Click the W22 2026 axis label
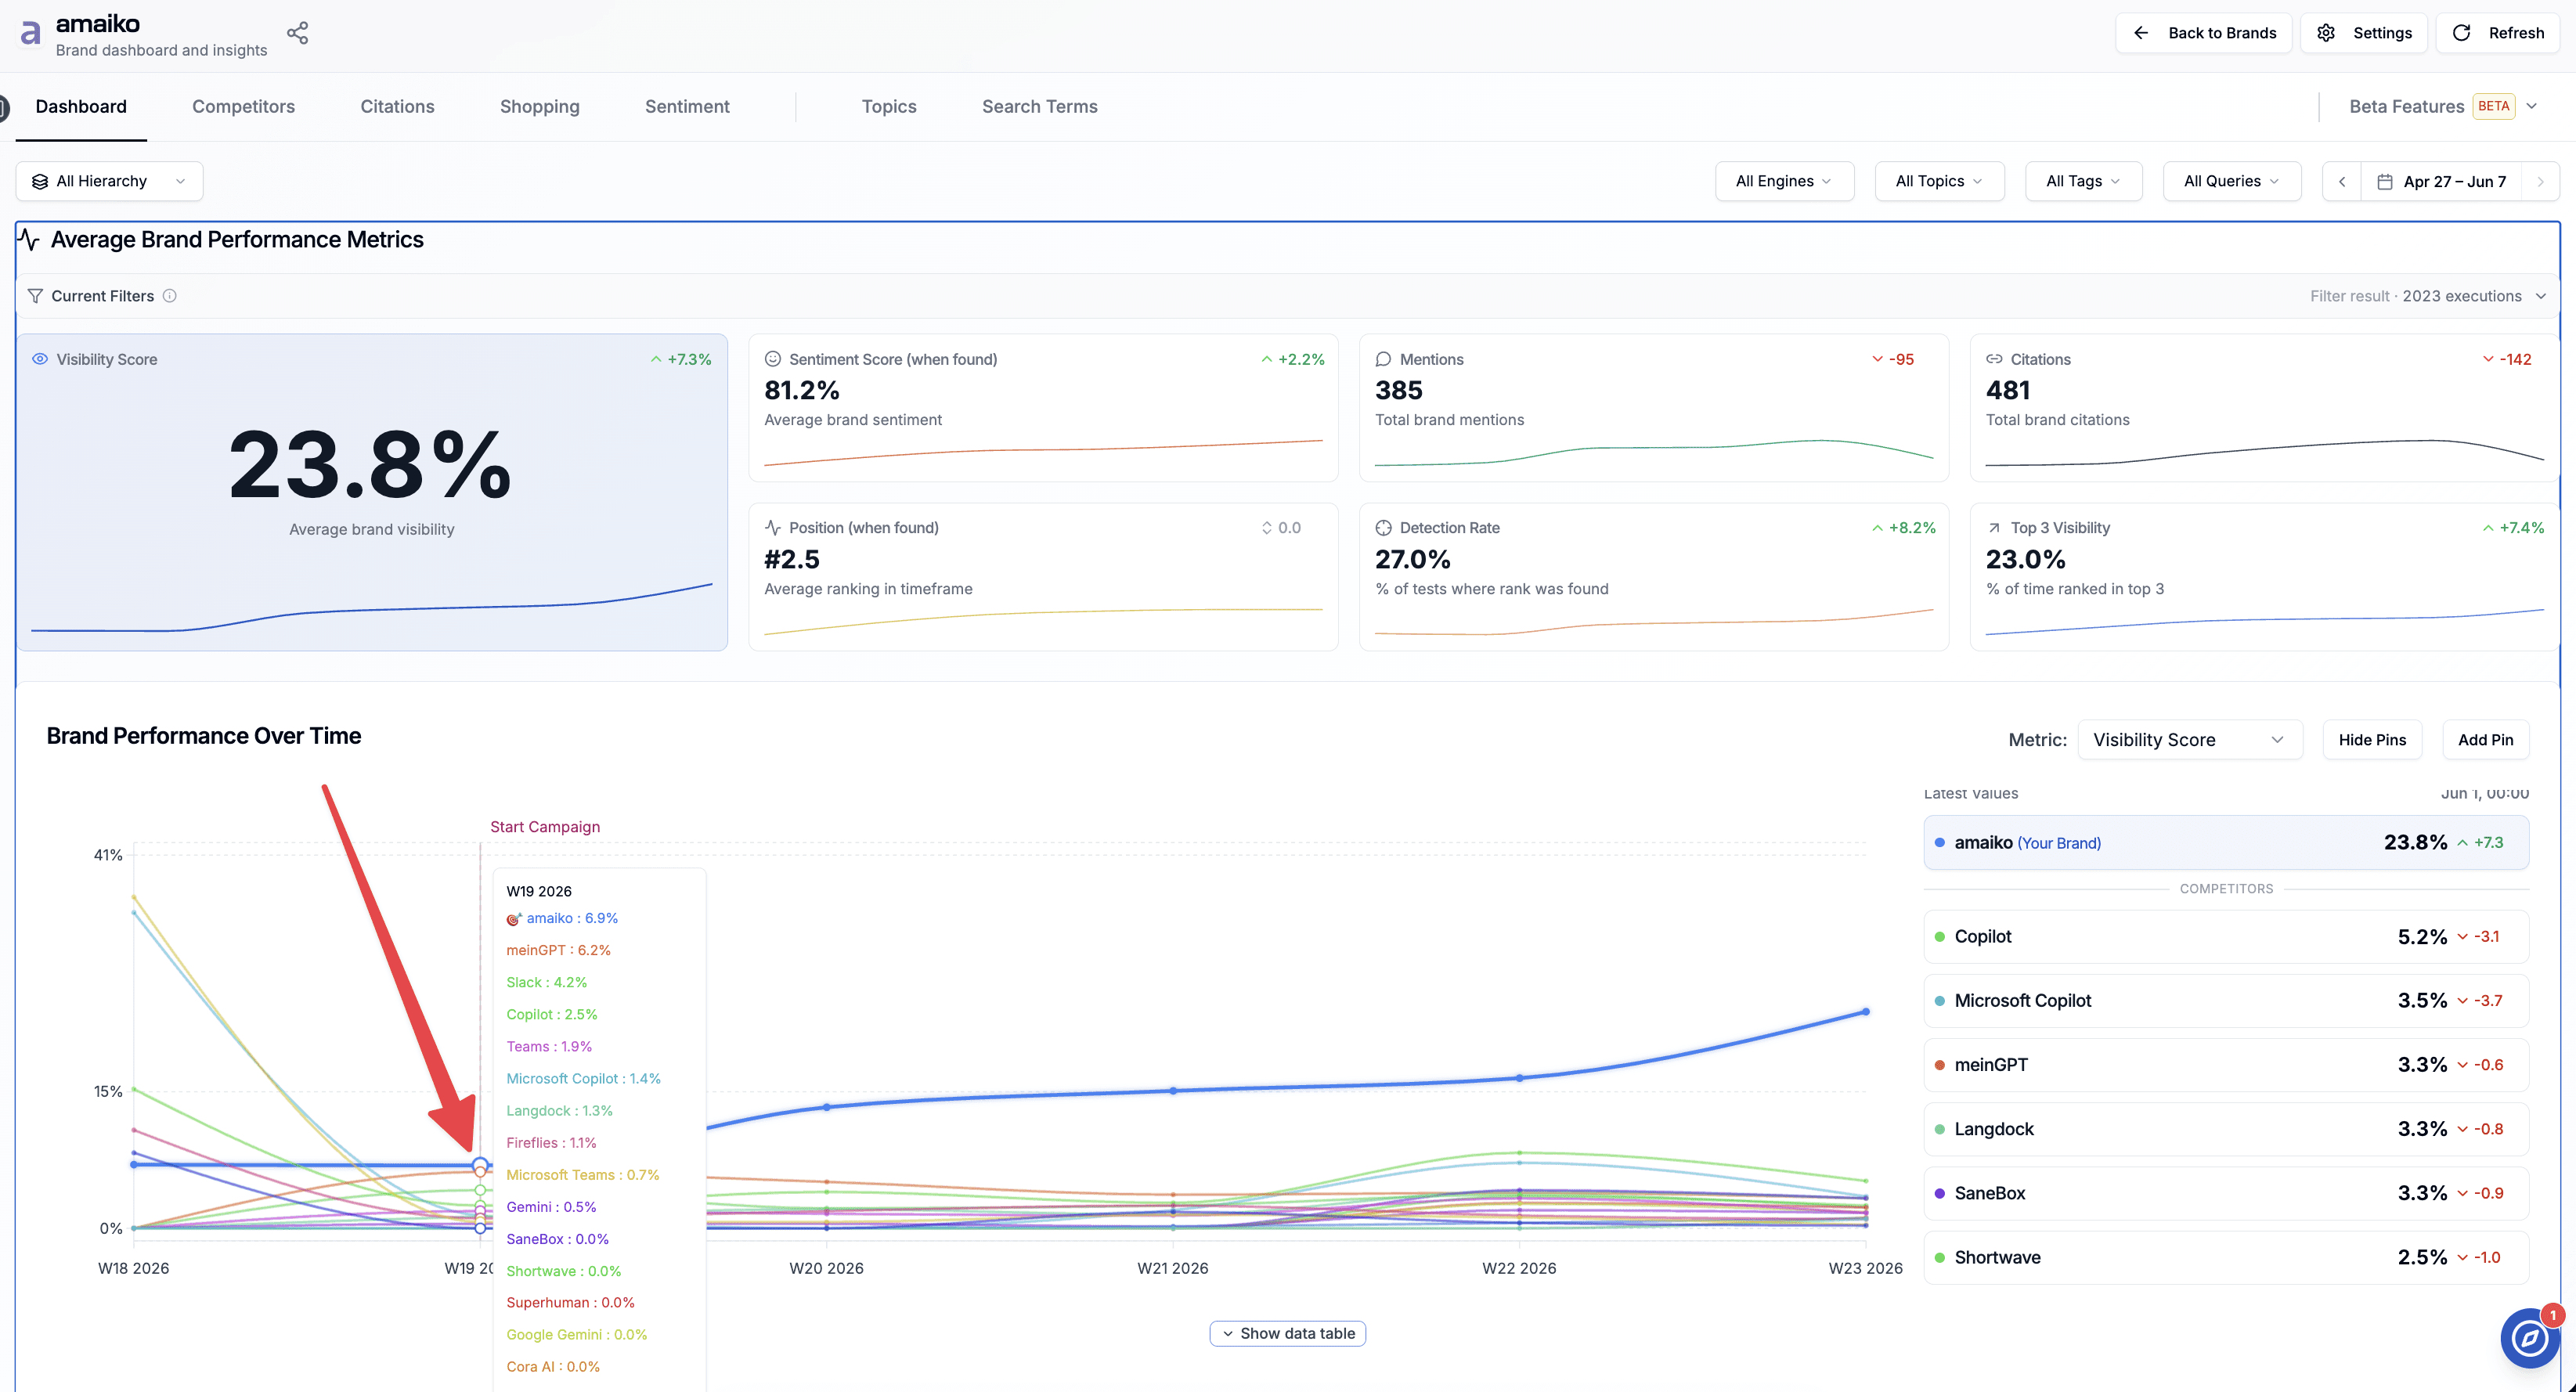Viewport: 2576px width, 1392px height. coord(1519,1268)
